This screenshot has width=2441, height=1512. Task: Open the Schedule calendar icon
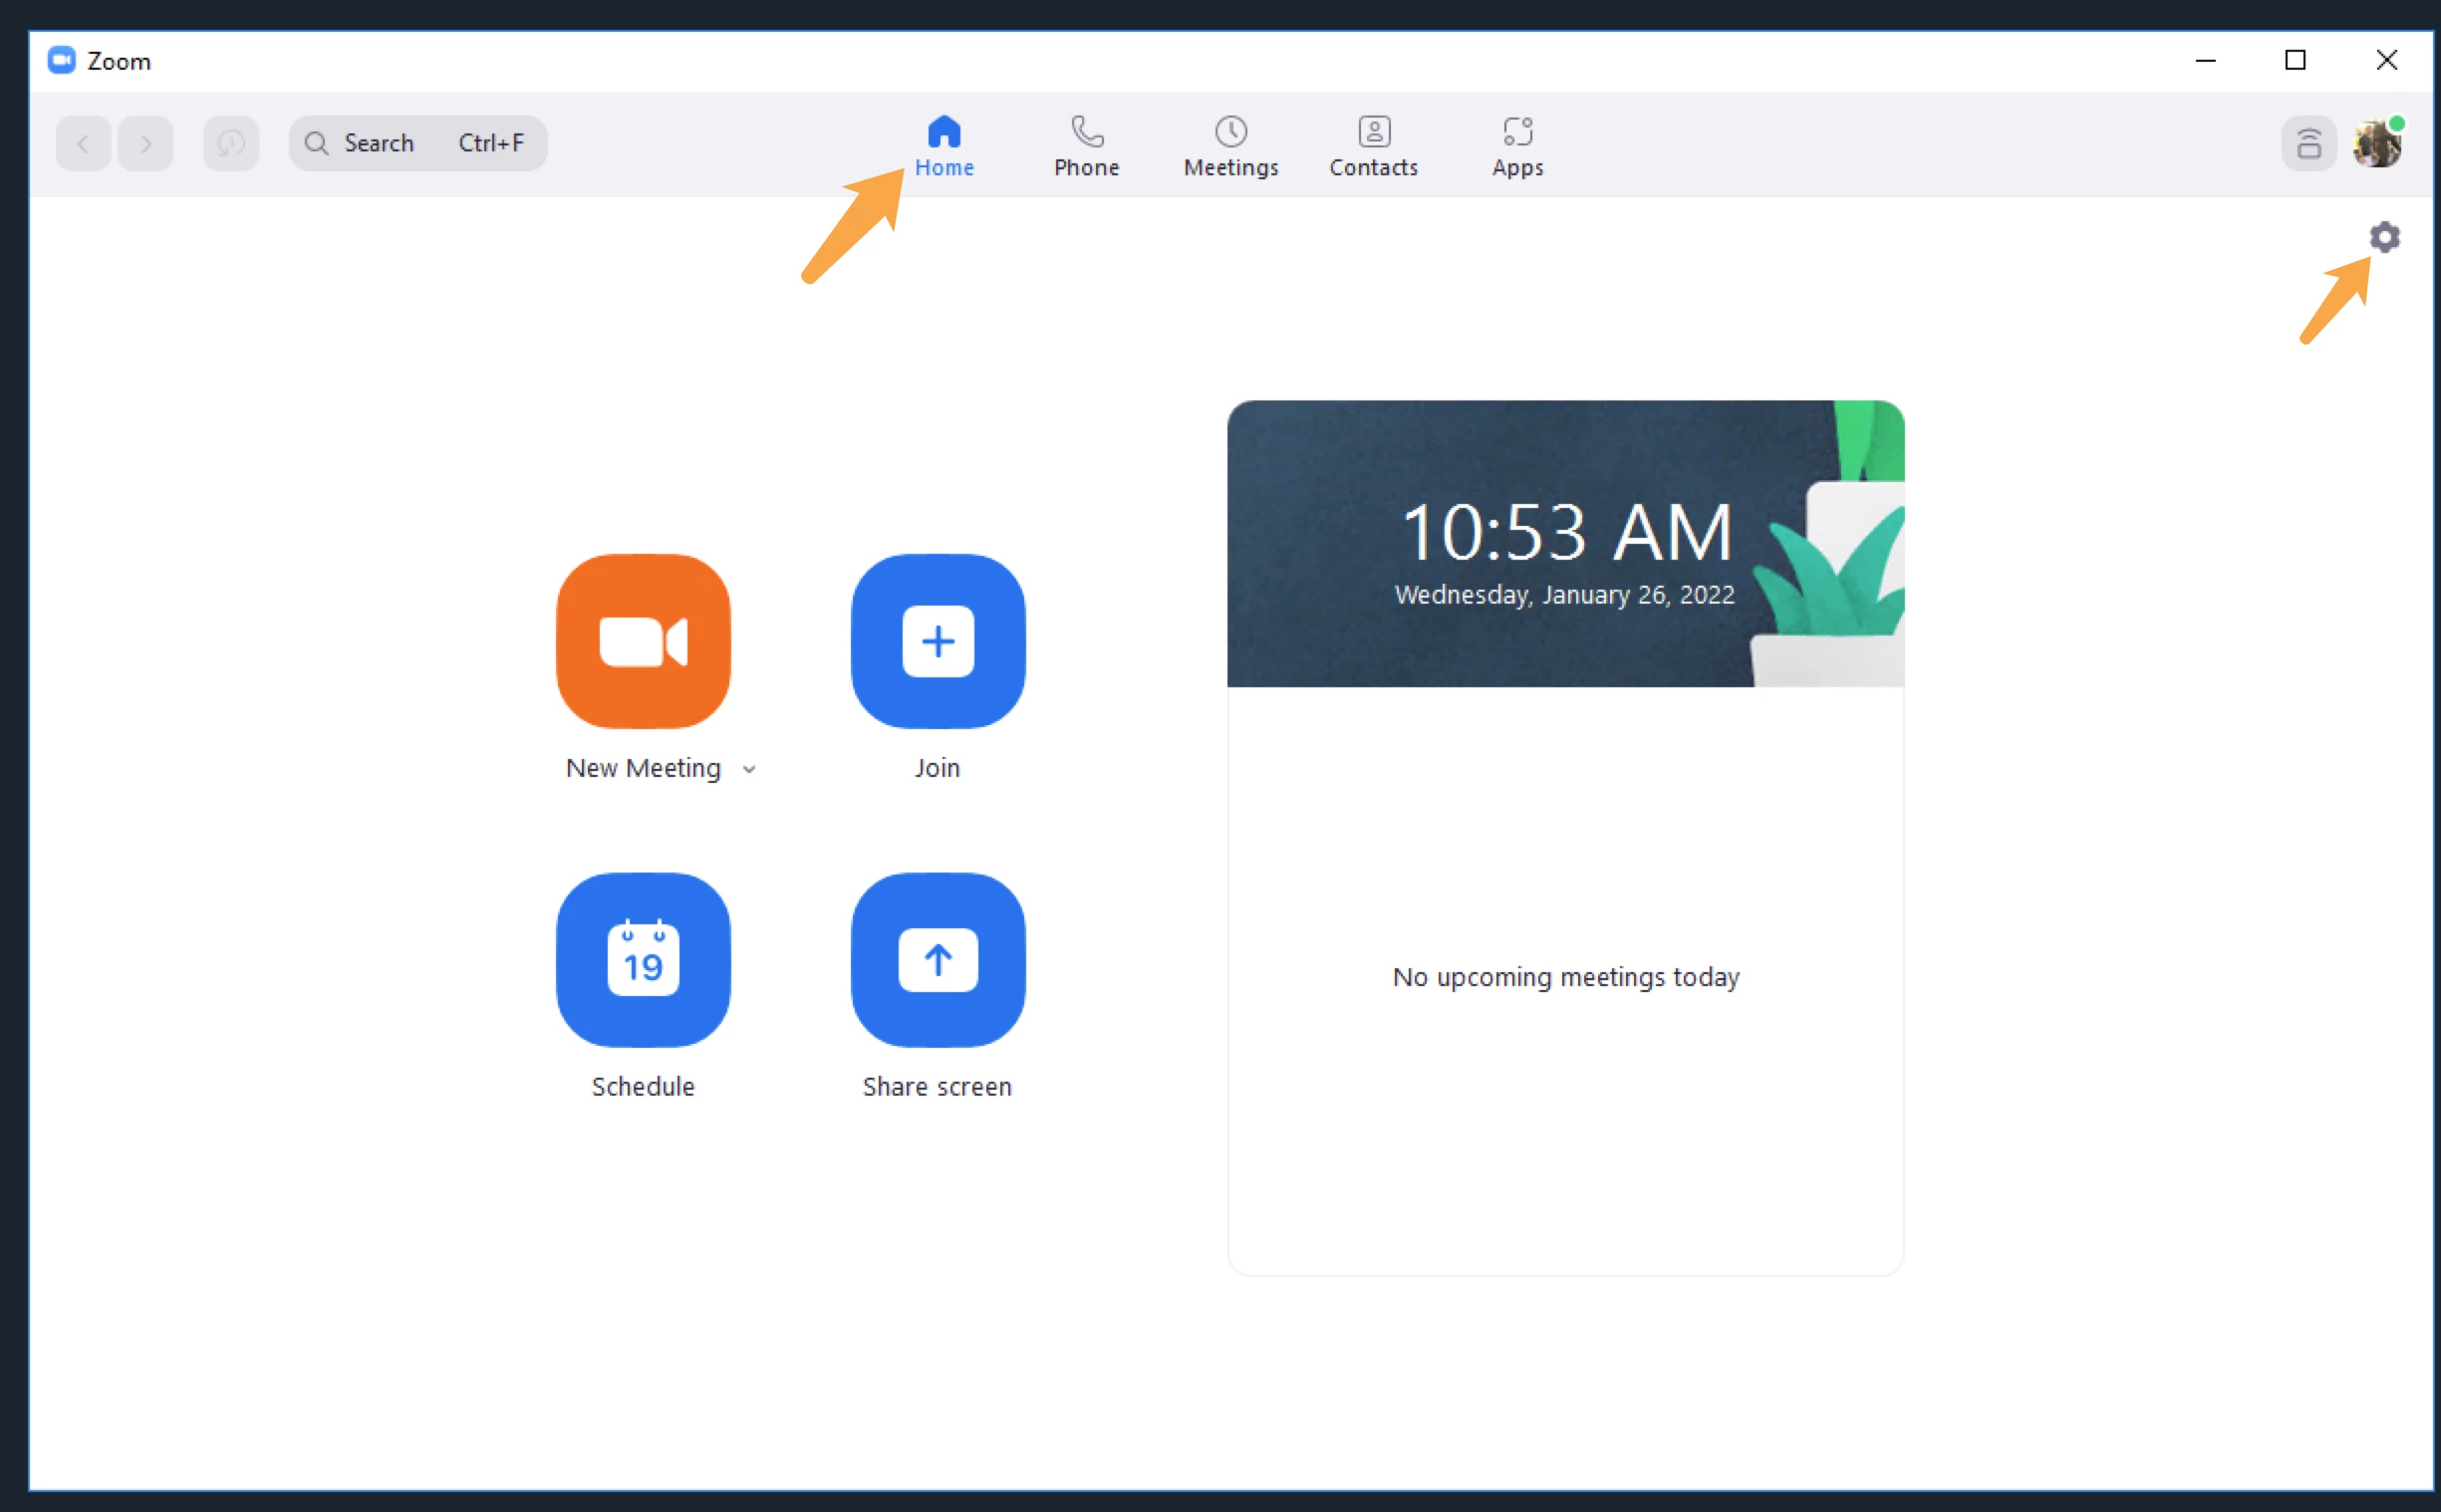pyautogui.click(x=643, y=960)
